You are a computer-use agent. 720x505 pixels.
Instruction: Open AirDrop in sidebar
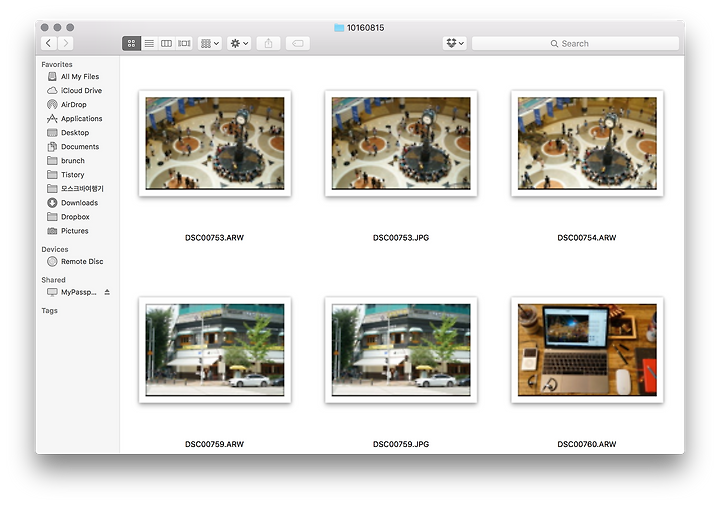click(x=73, y=105)
